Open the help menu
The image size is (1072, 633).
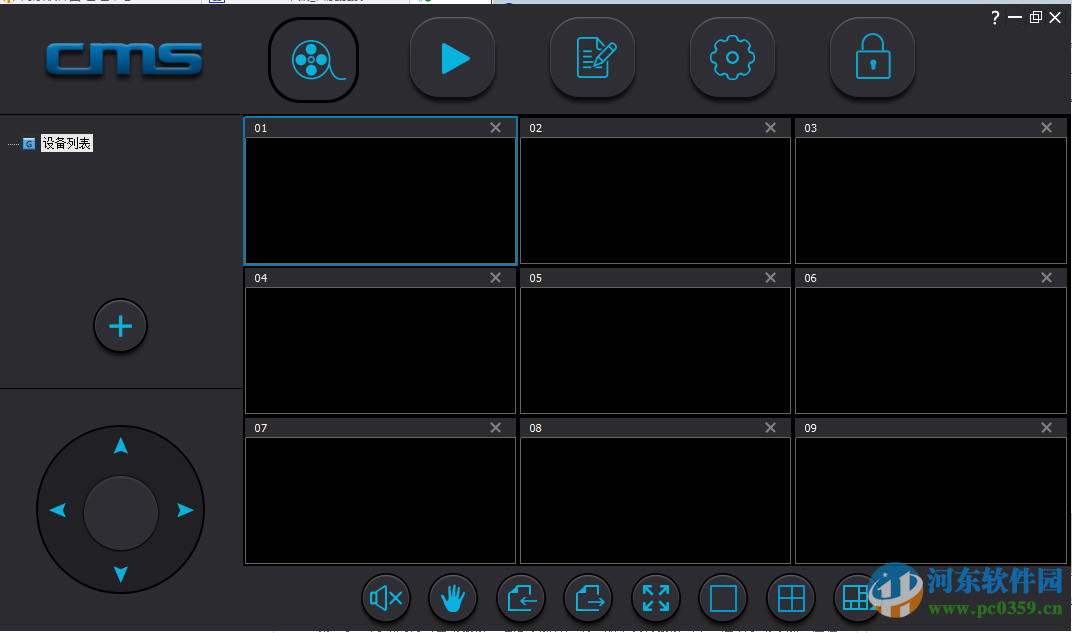993,17
